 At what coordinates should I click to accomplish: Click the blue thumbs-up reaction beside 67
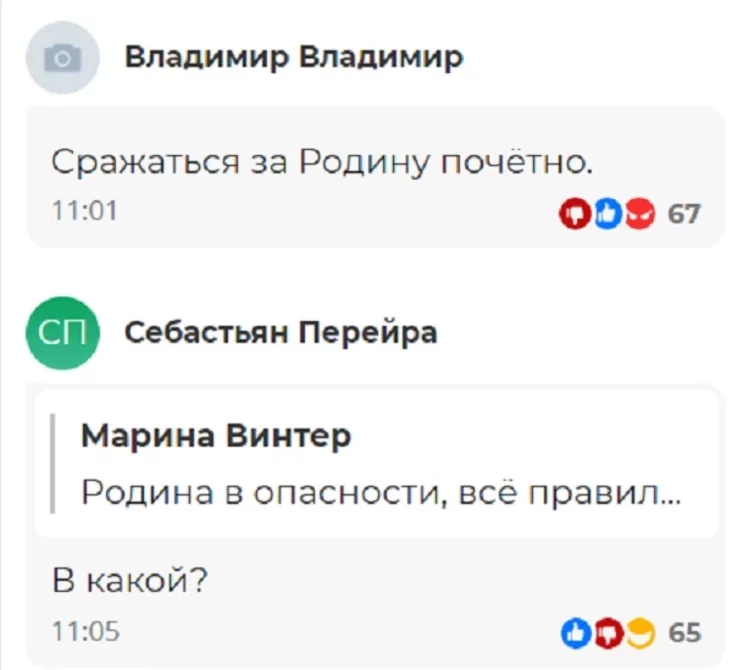pyautogui.click(x=607, y=213)
